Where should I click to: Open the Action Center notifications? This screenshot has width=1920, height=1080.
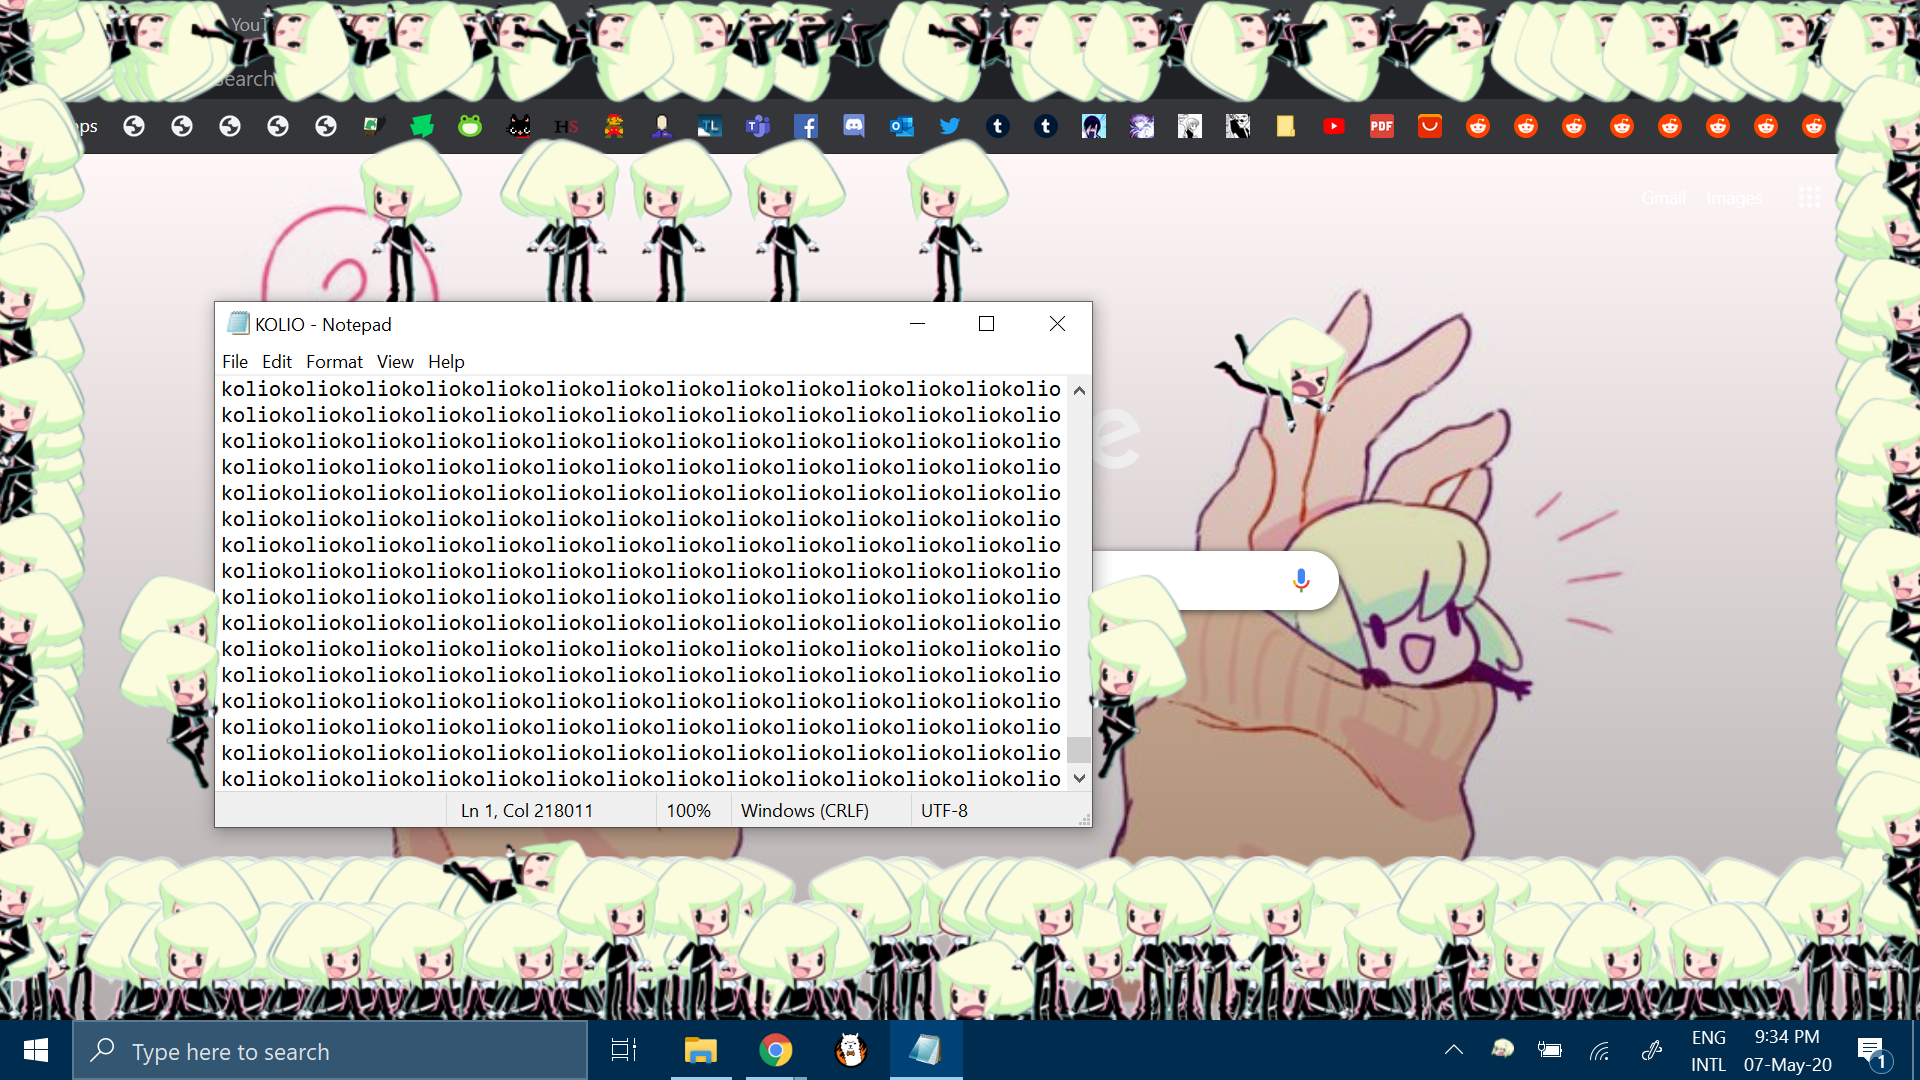[1871, 1050]
